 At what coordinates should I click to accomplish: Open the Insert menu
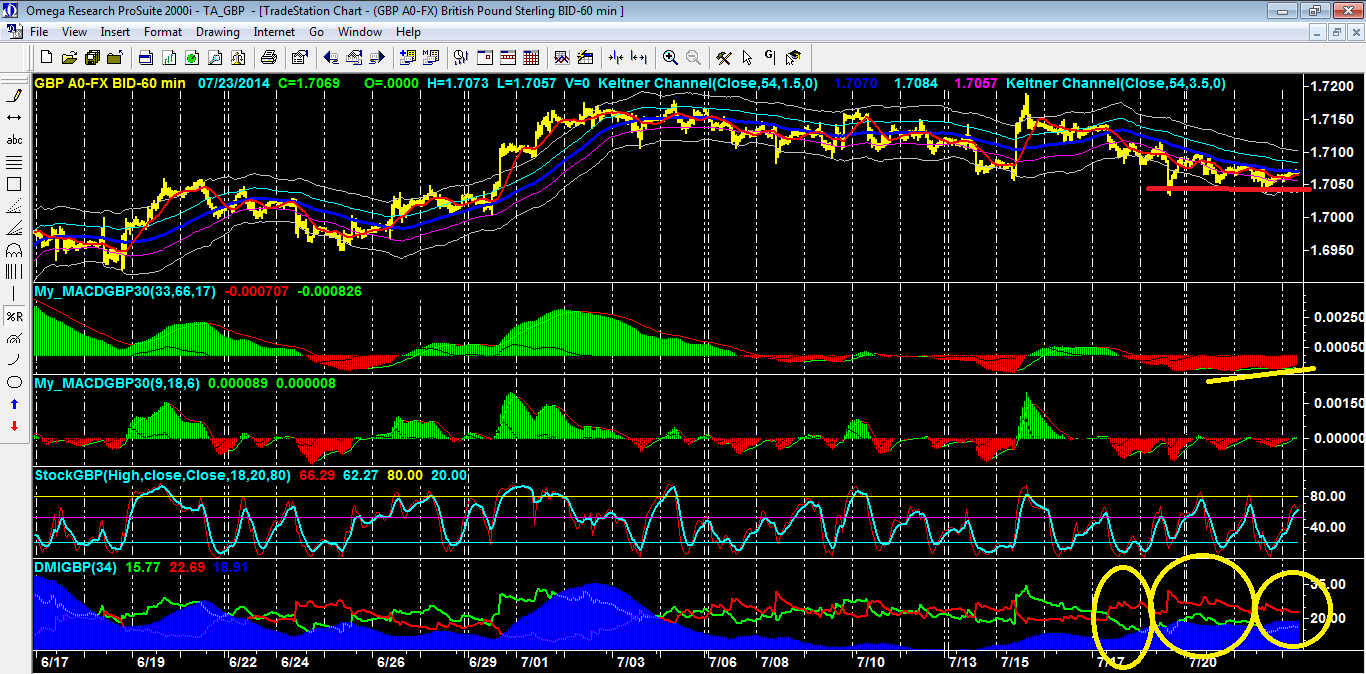[x=115, y=32]
